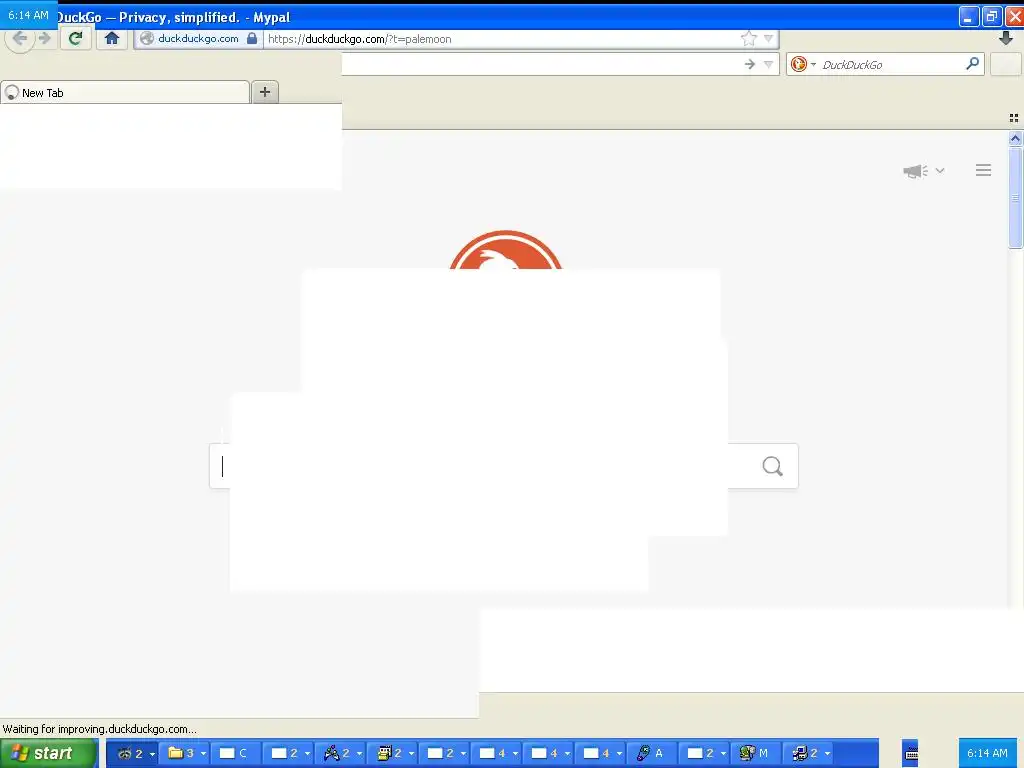Open the DuckDuckGo search engine selector
Screen dimensions: 1024x768
(803, 64)
